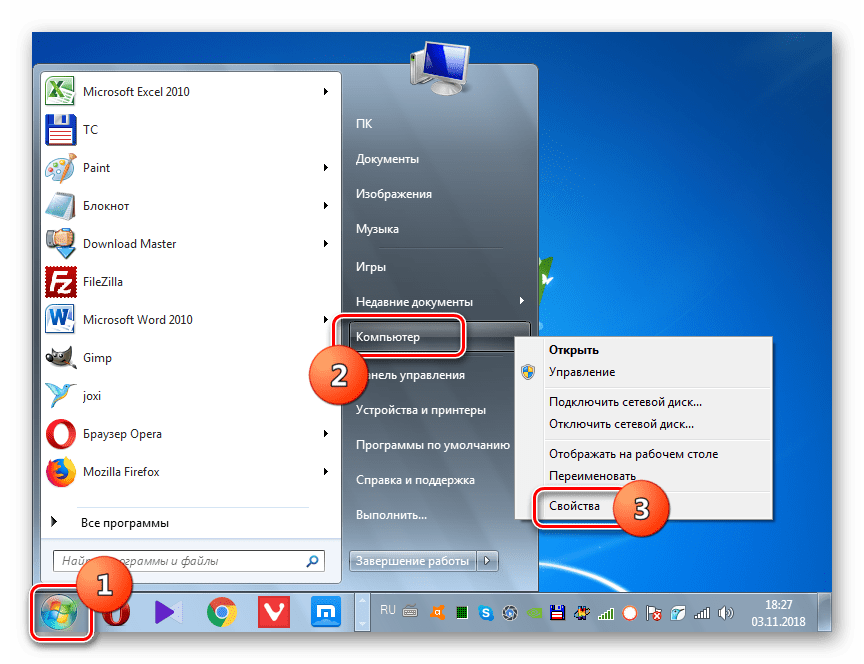Screen dimensions: 864x664
Task: Open the NVIDIA tray icon
Action: click(534, 612)
